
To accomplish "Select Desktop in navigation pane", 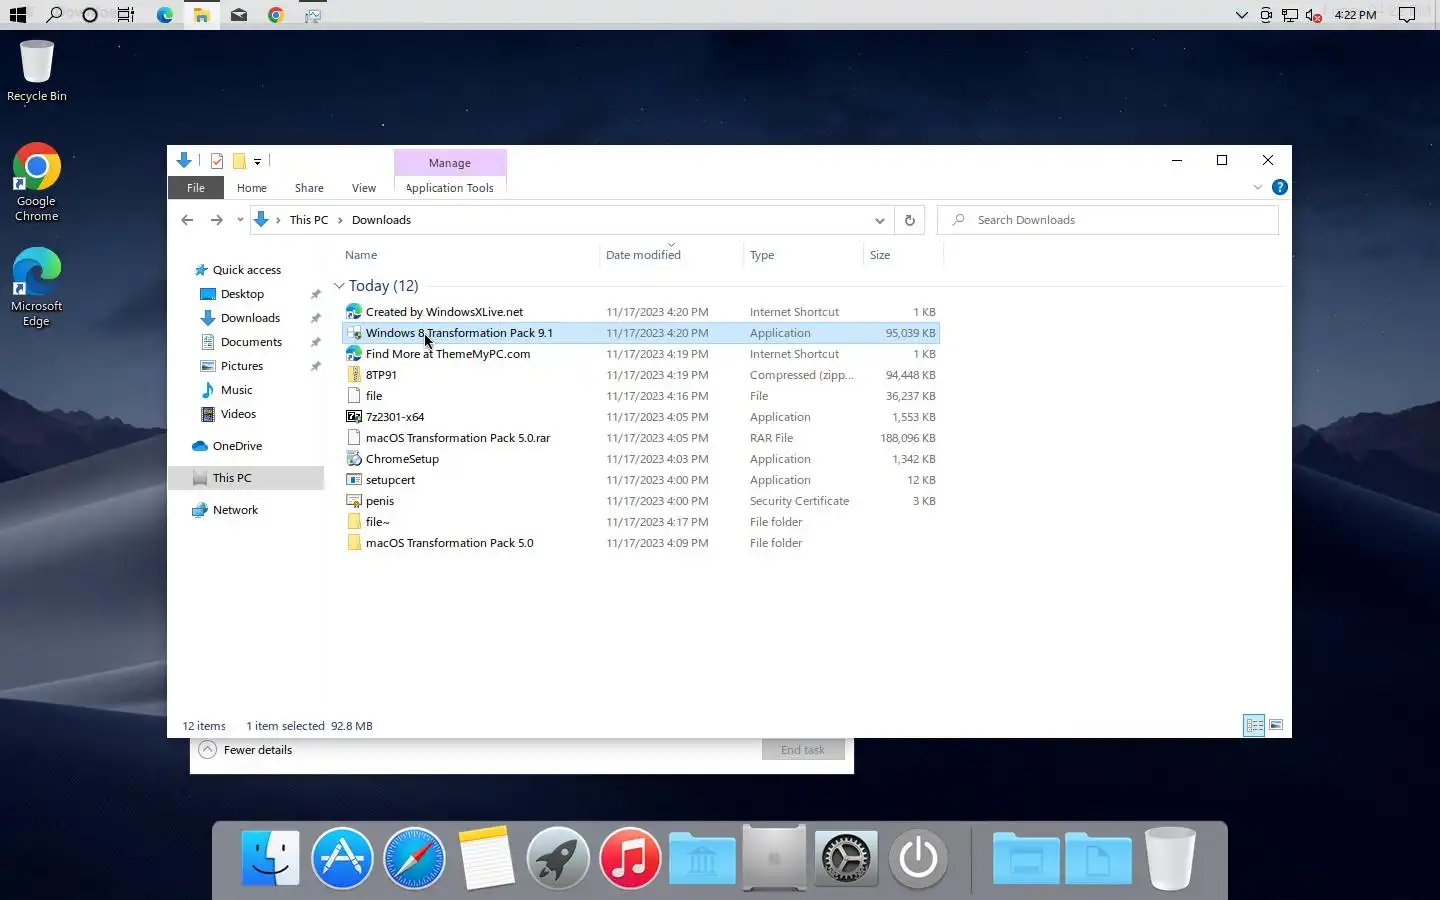I will (242, 294).
